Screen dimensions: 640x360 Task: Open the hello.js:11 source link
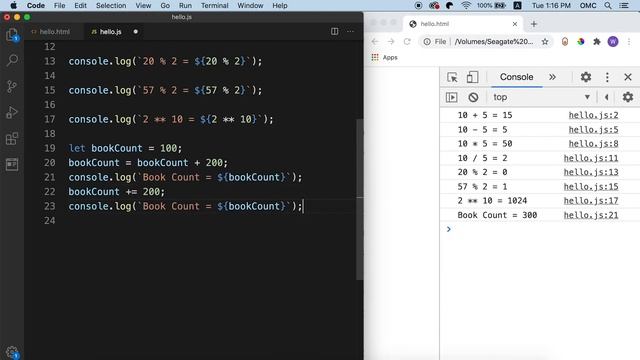[591, 158]
